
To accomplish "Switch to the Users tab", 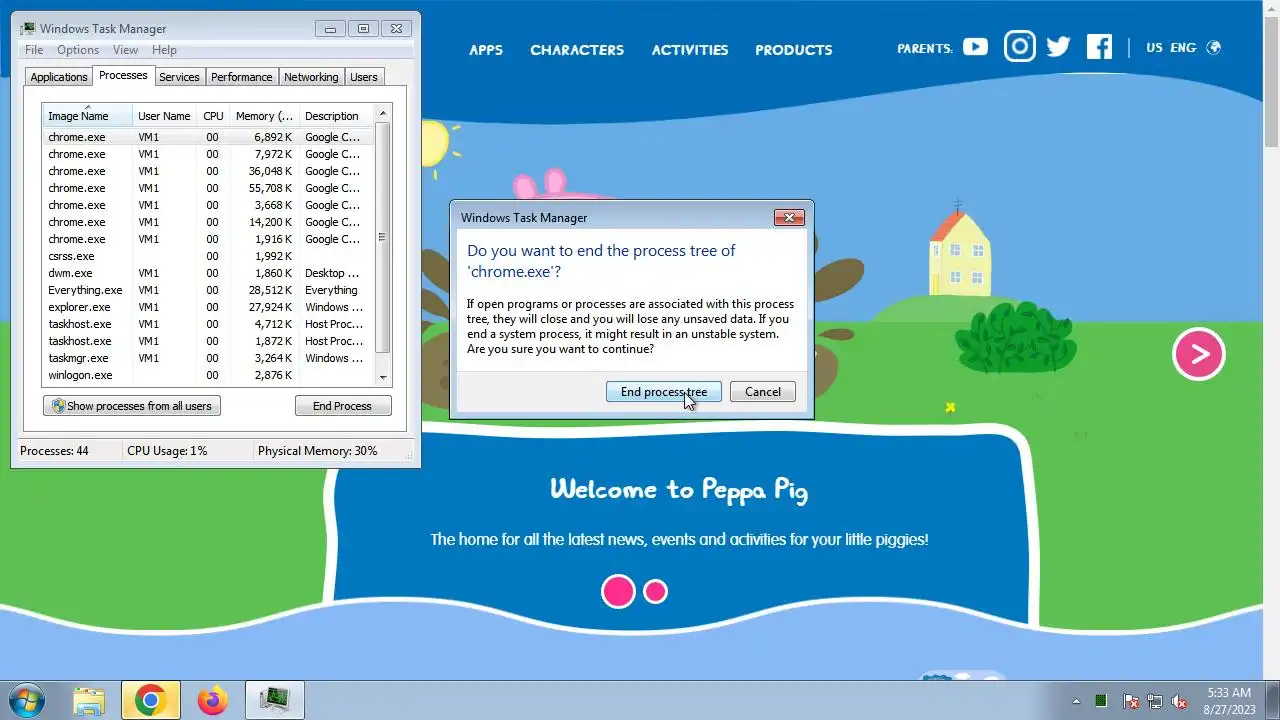I will 364,77.
